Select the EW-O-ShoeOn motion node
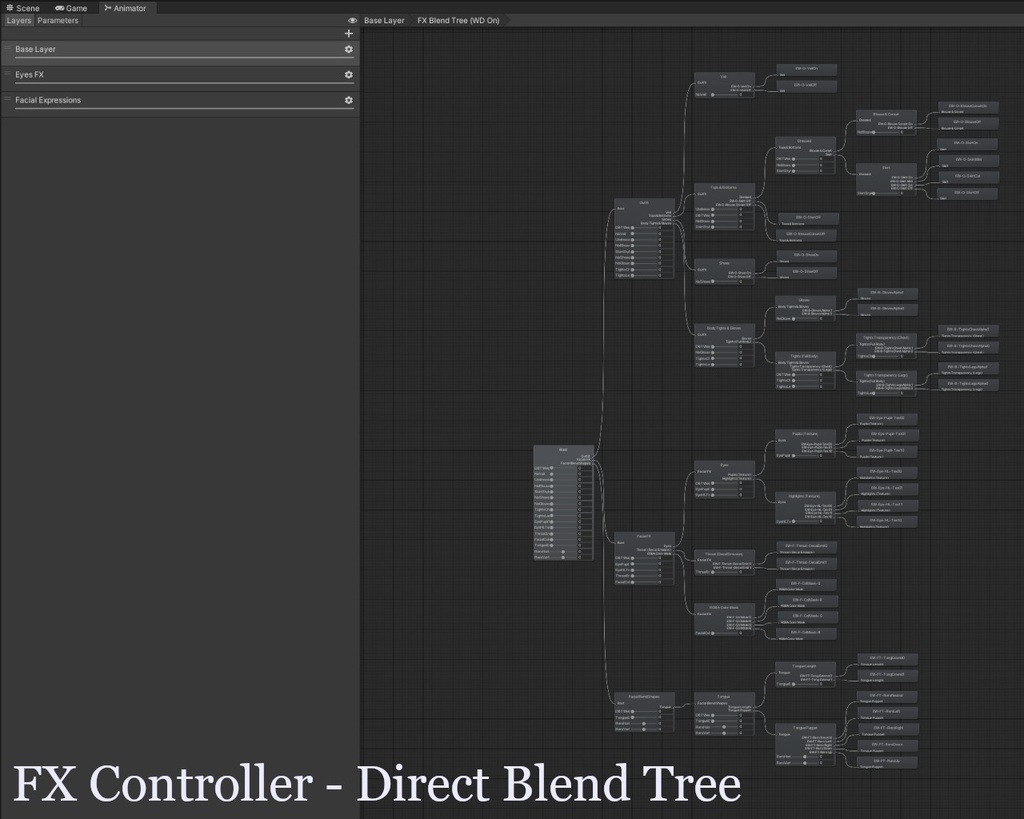The width and height of the screenshot is (1024, 819). 806,255
